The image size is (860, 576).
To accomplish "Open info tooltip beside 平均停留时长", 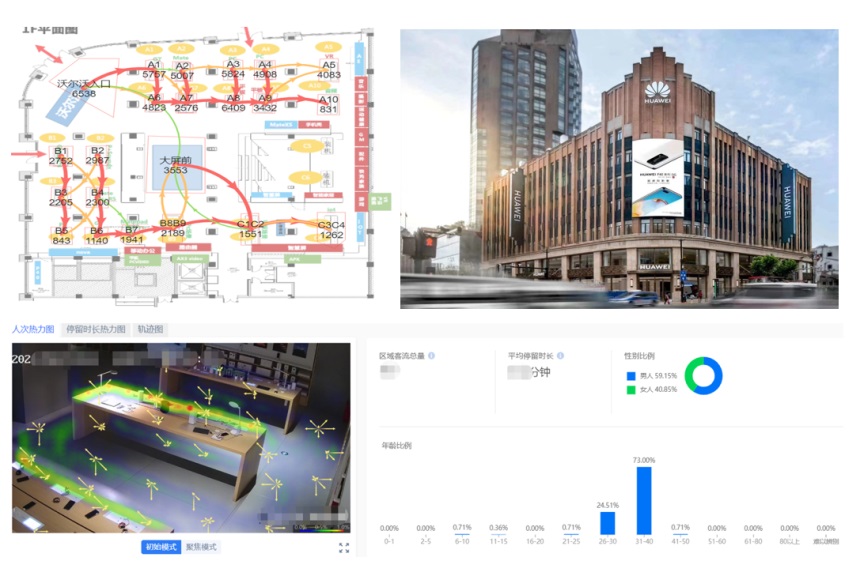I will point(561,355).
